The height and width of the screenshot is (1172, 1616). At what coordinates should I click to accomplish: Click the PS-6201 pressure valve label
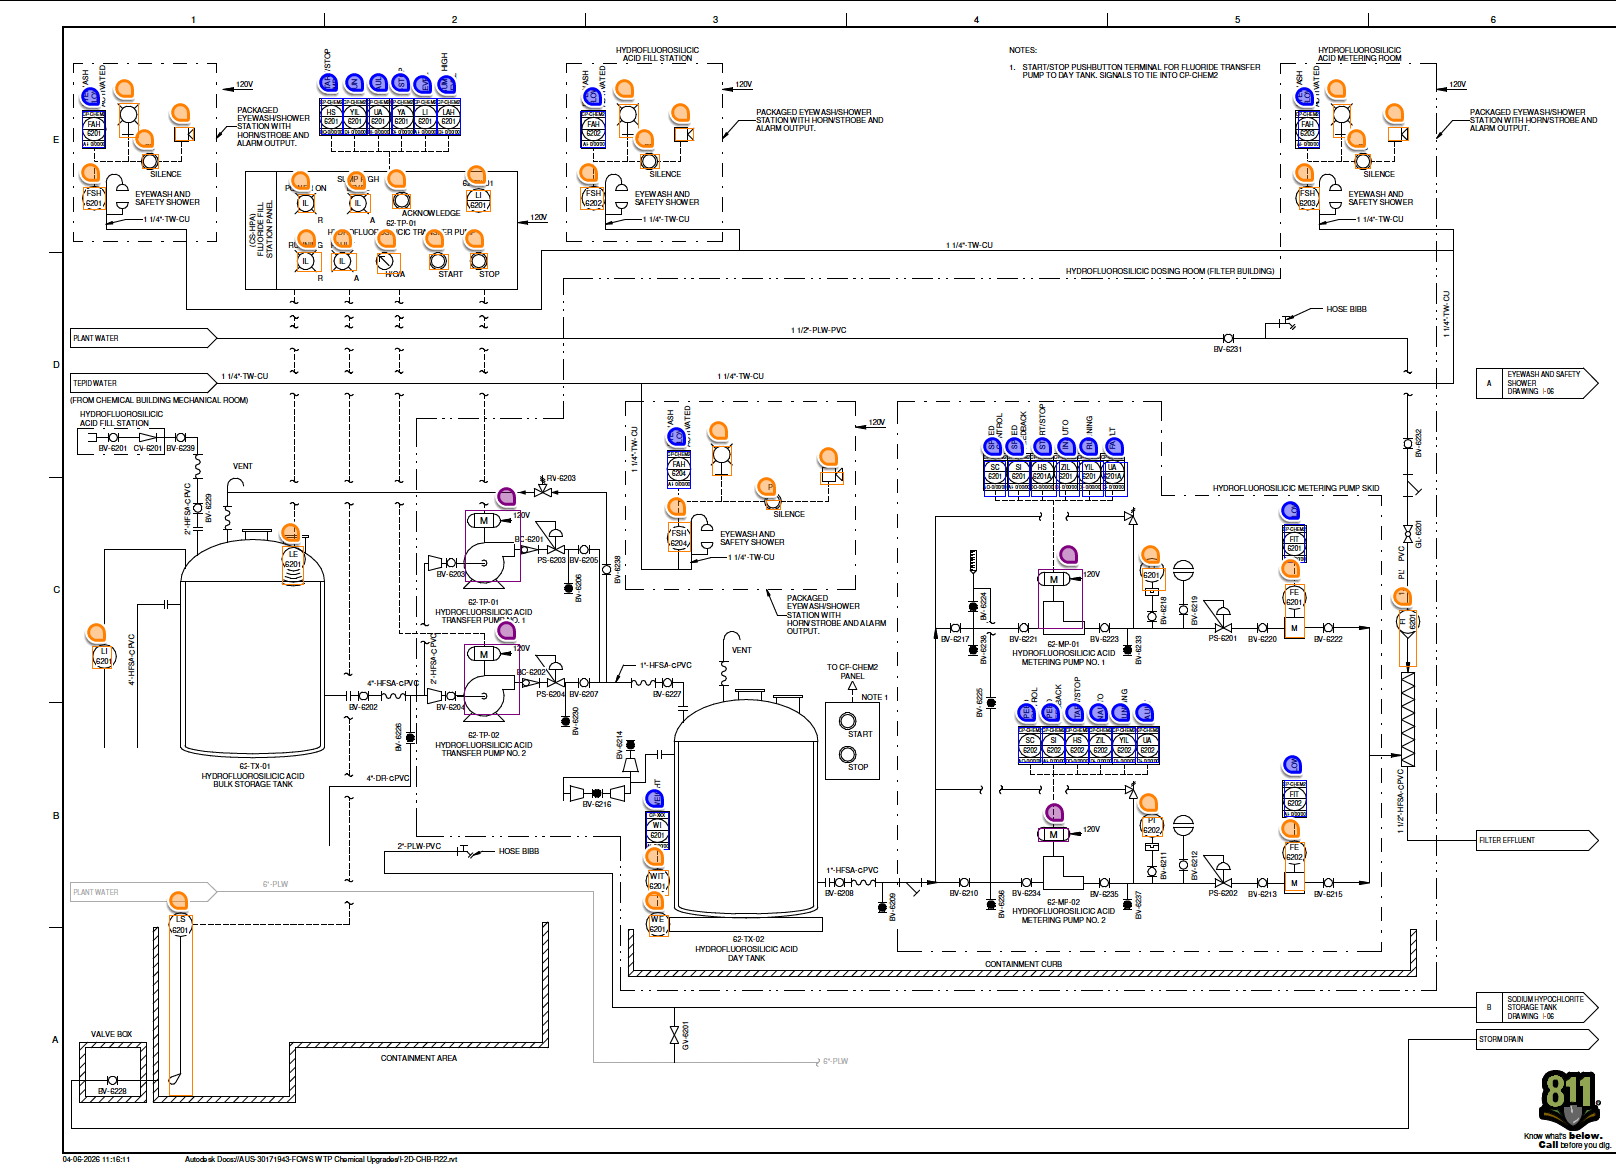click(1222, 638)
